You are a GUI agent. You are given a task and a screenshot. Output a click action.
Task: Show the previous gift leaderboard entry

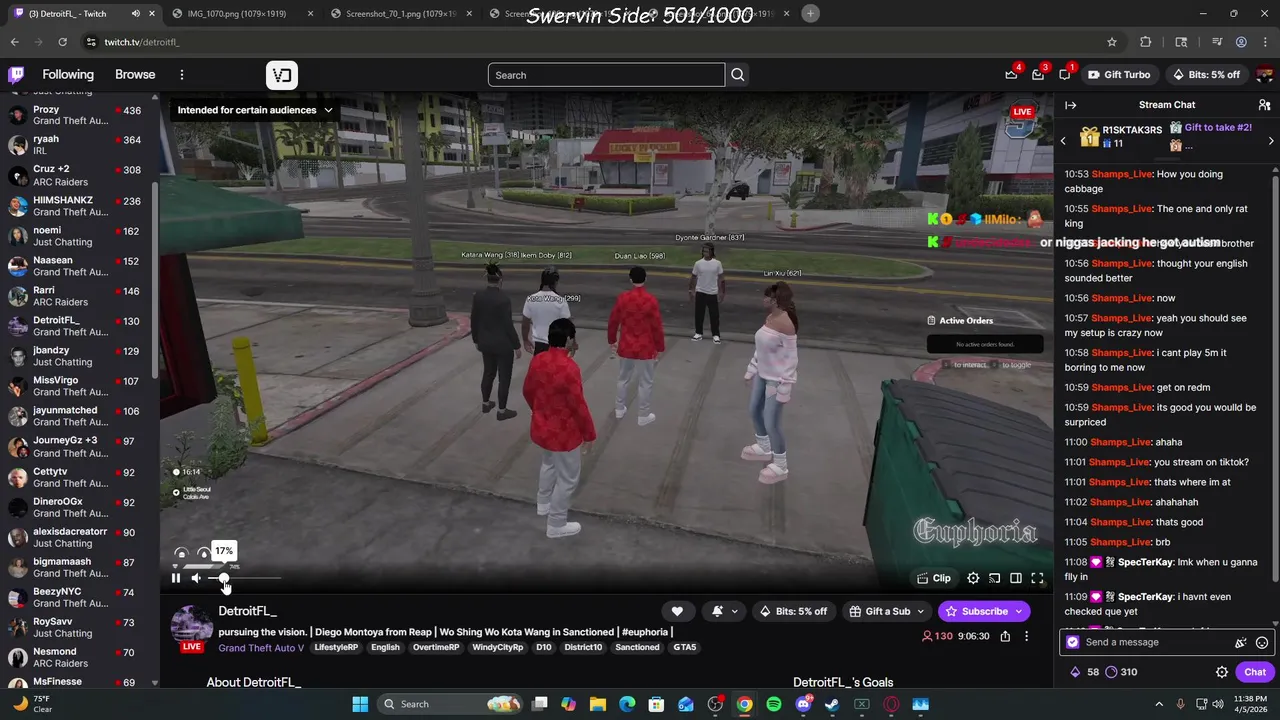[x=1063, y=141]
